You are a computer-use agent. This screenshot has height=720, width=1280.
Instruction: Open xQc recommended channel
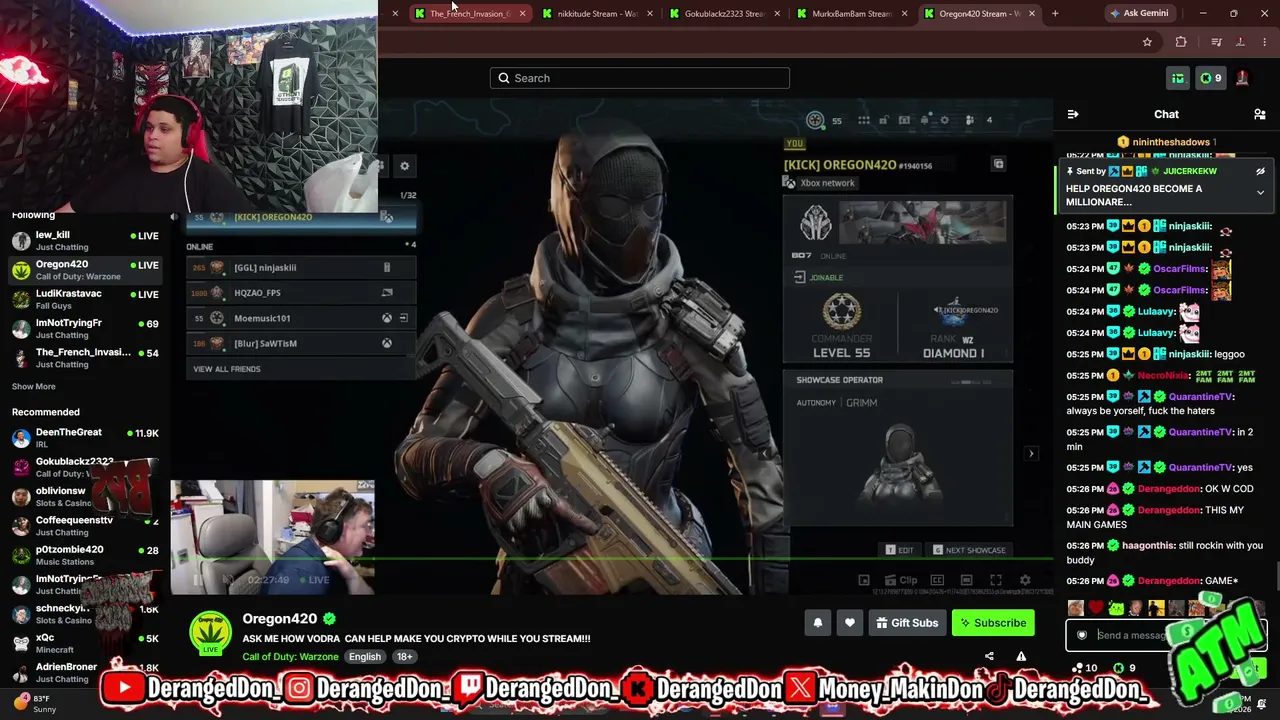coord(85,643)
